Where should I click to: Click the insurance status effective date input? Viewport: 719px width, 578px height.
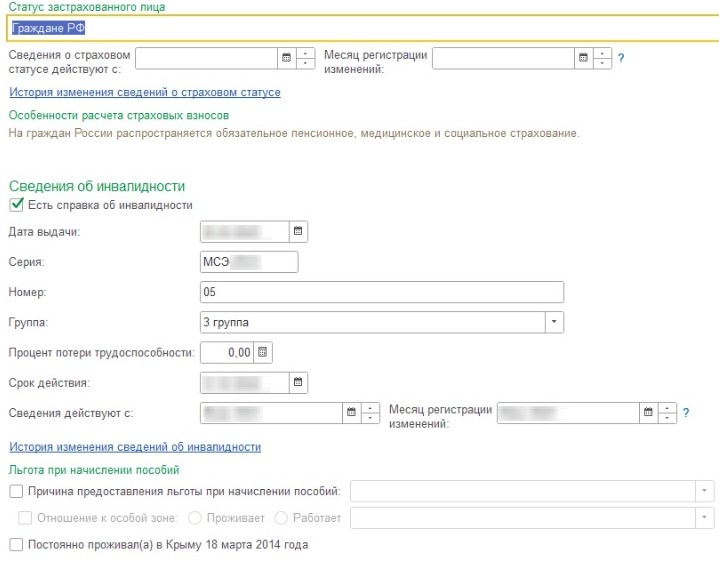point(206,58)
